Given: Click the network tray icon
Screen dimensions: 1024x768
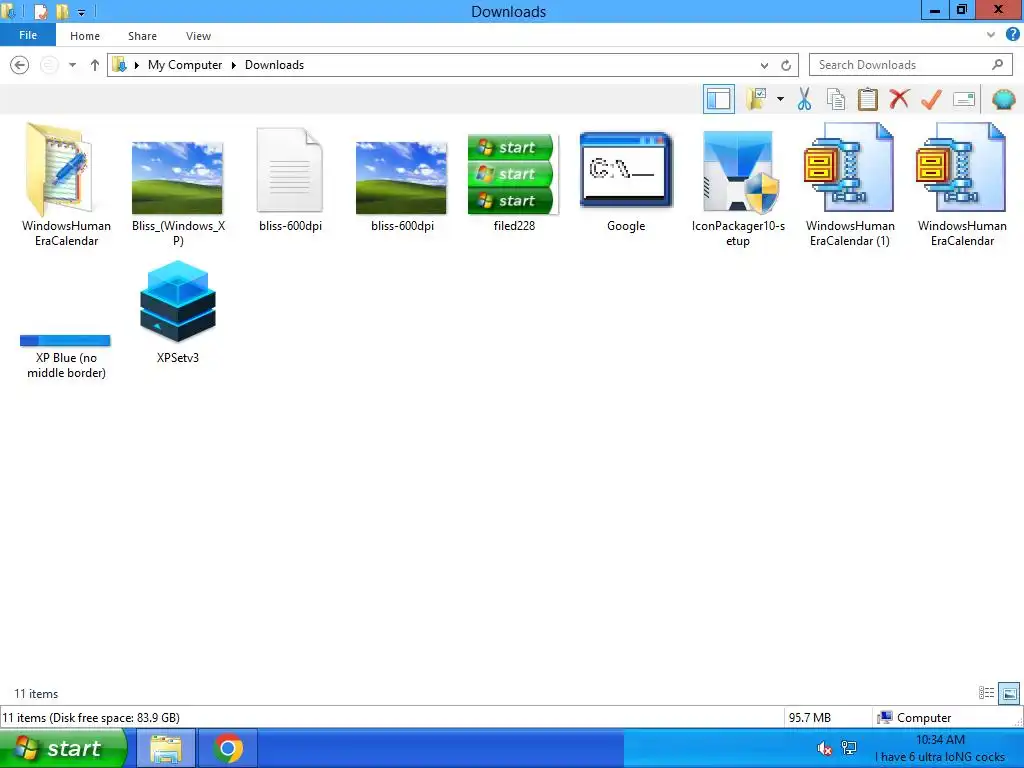Looking at the screenshot, I should point(849,748).
